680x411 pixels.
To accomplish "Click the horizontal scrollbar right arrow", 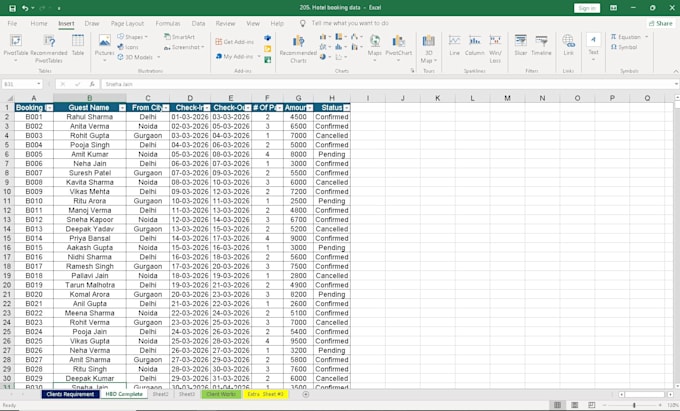I will pyautogui.click(x=670, y=394).
